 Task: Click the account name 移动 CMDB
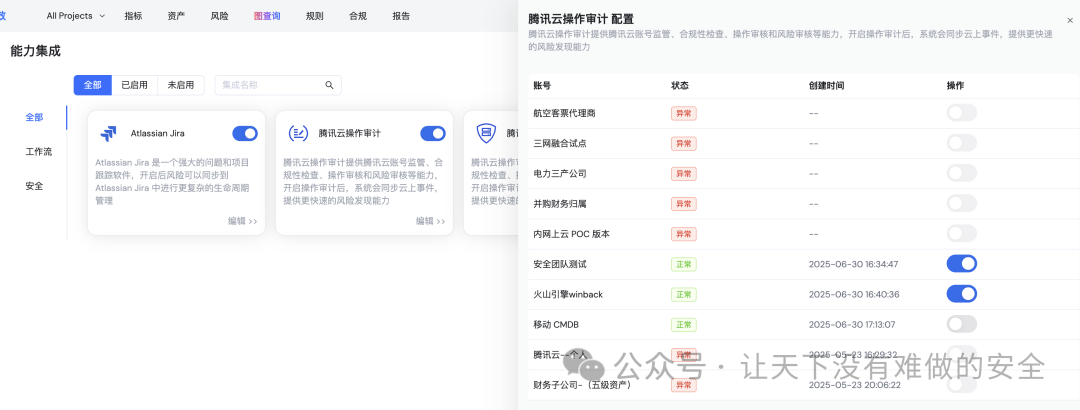[x=555, y=325]
